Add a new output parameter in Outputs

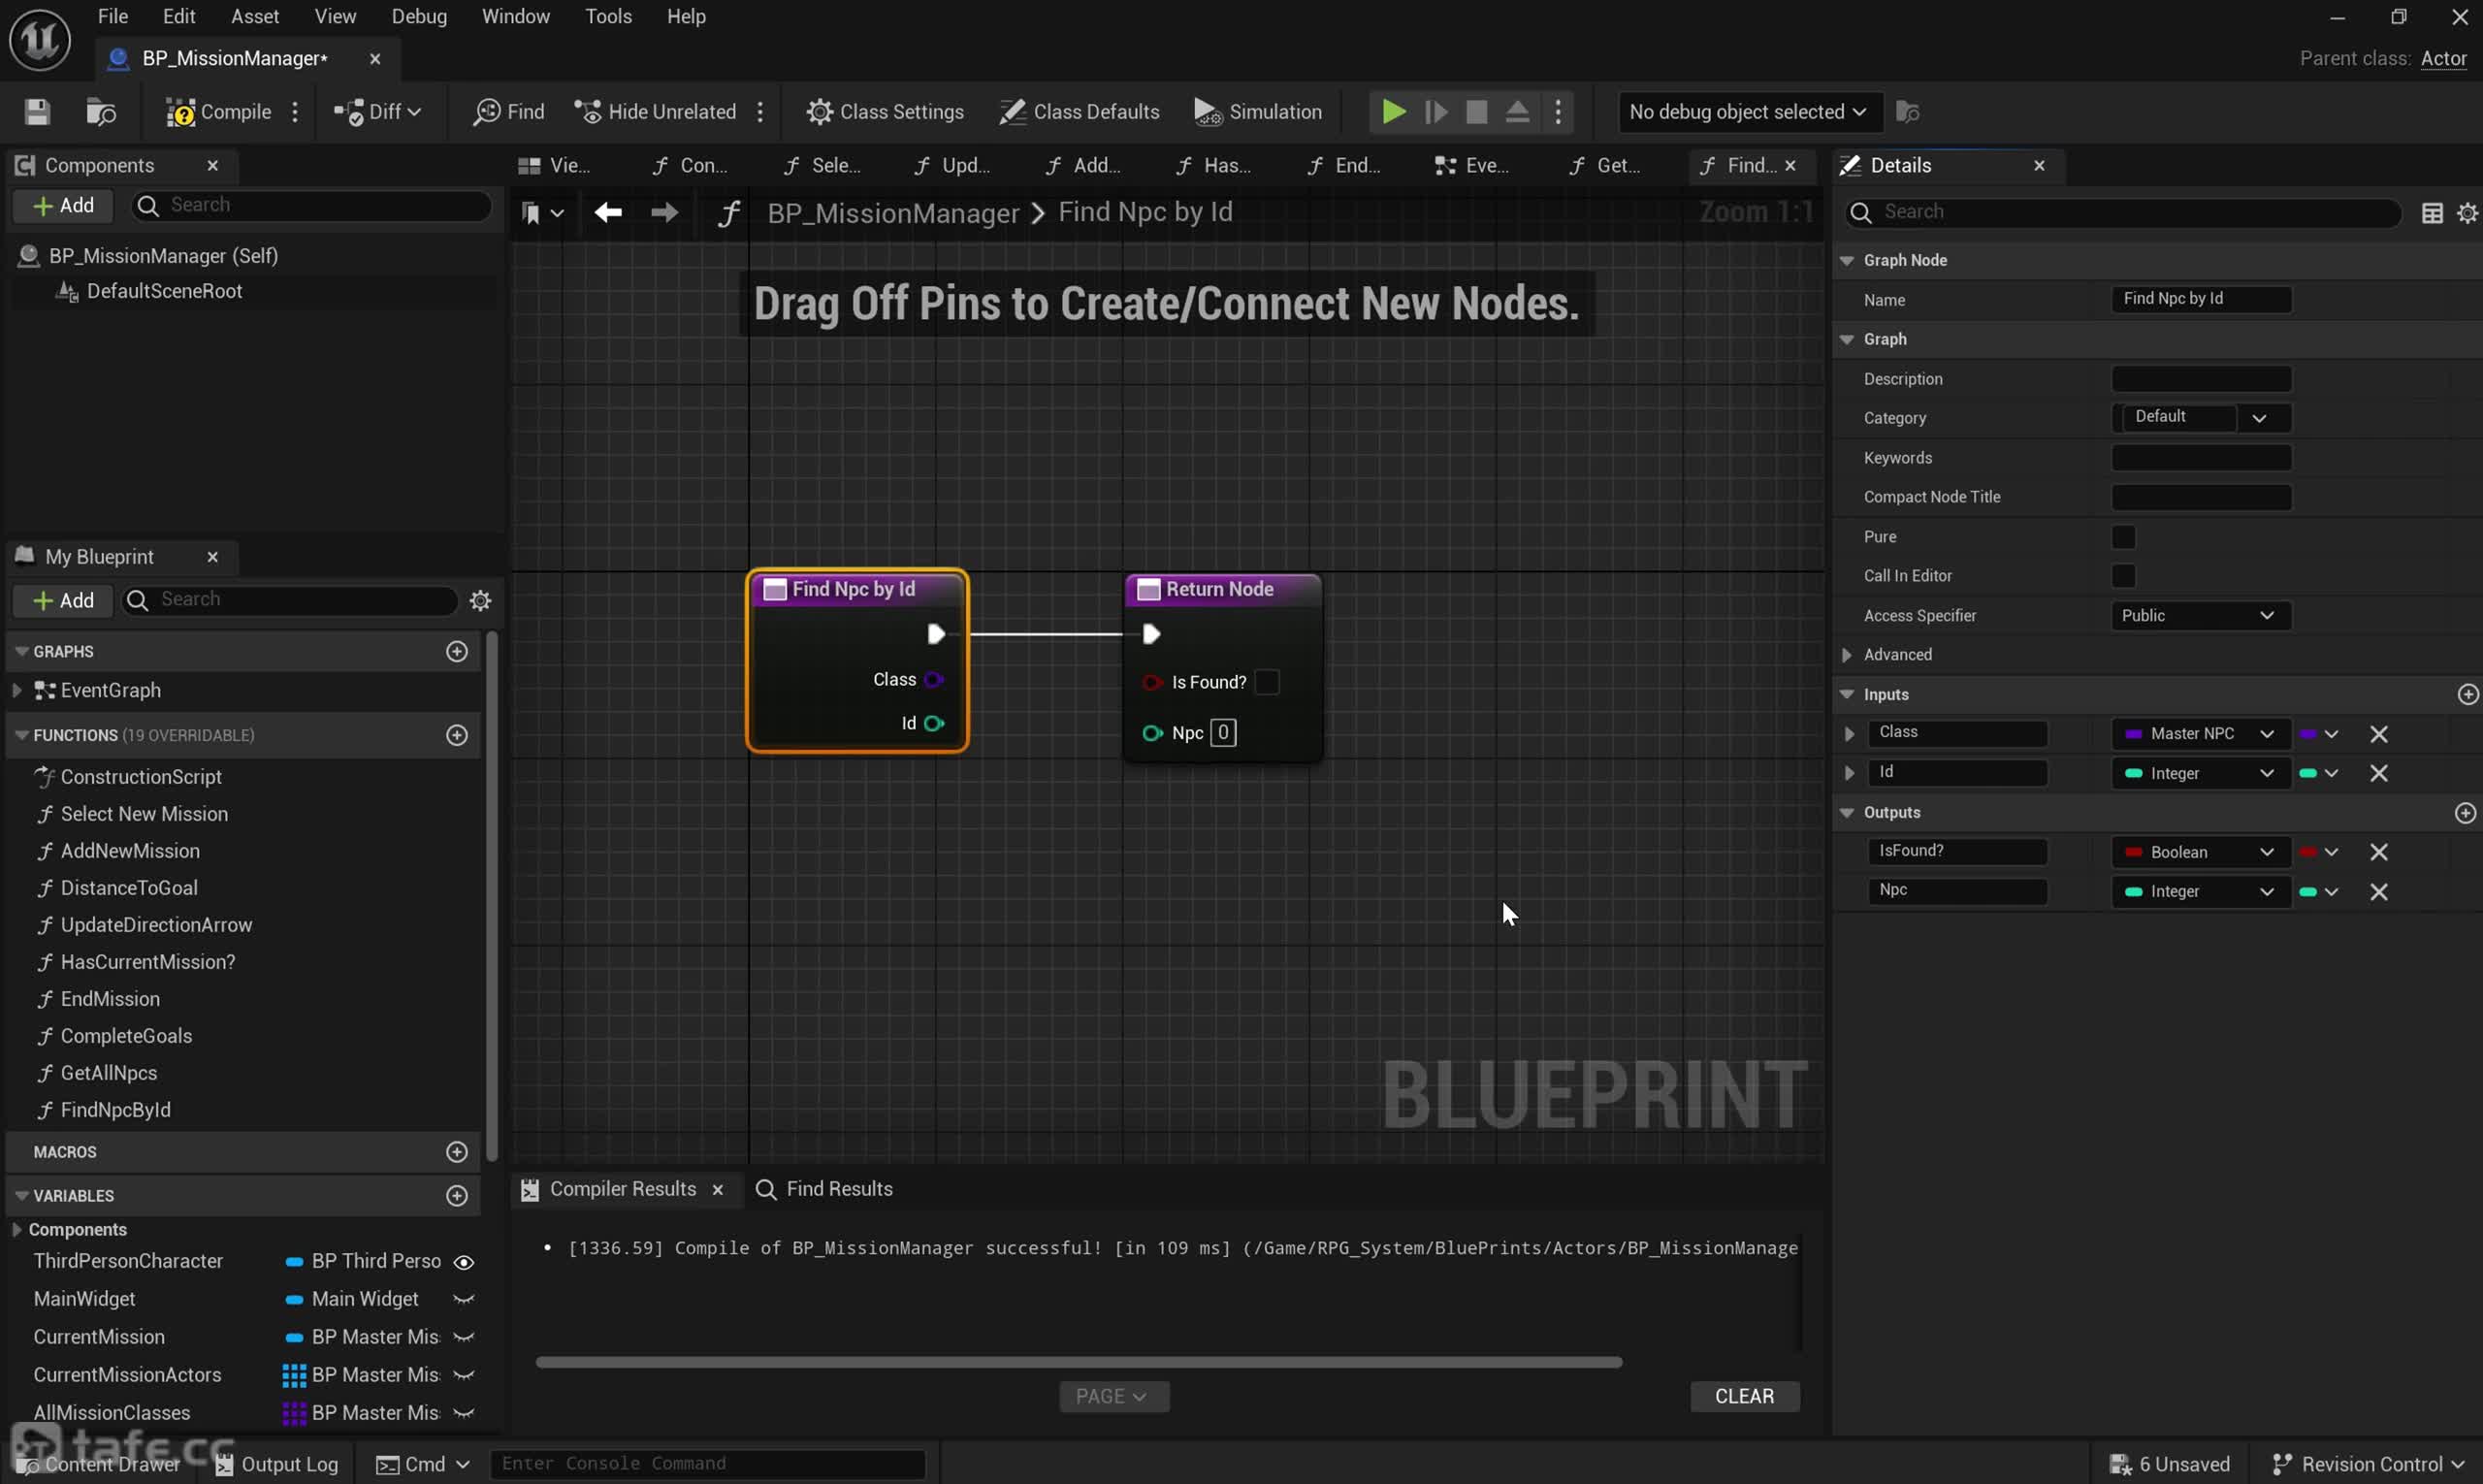point(2465,813)
